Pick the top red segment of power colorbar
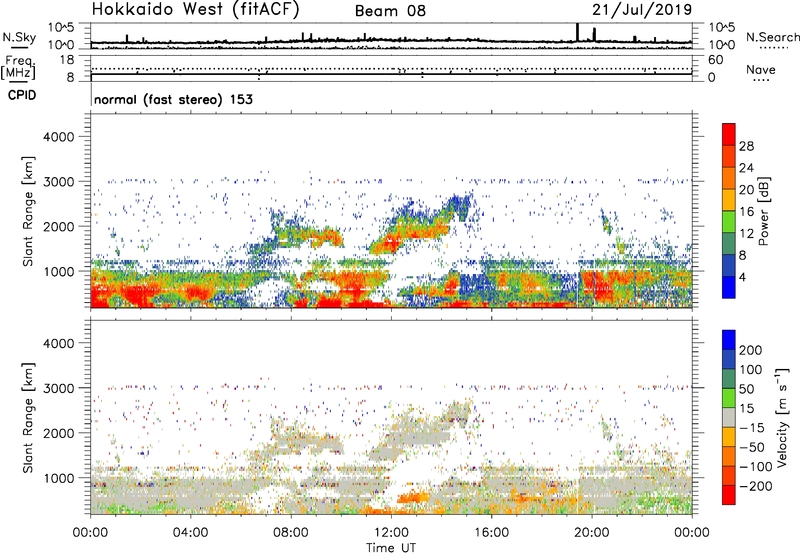Viewport: 800px width, 554px height. (729, 134)
